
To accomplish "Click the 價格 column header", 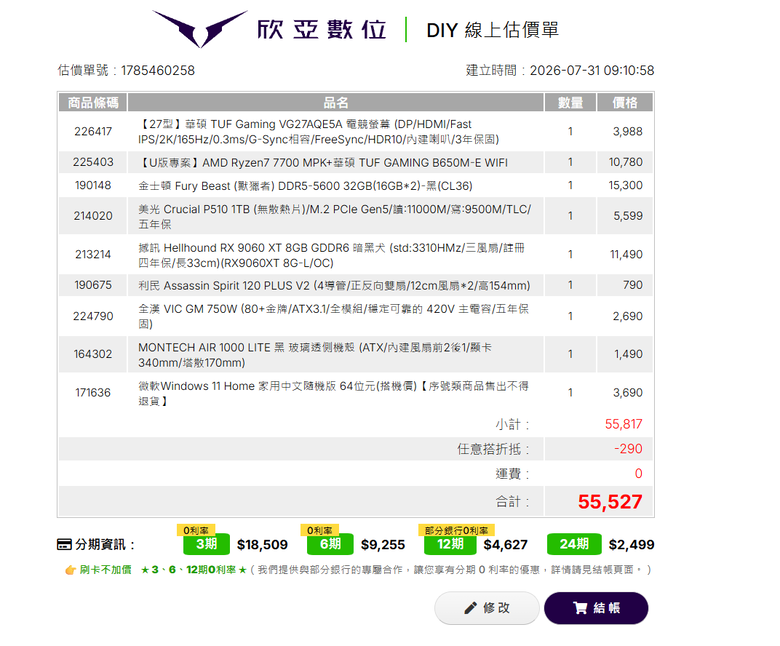I will (625, 102).
